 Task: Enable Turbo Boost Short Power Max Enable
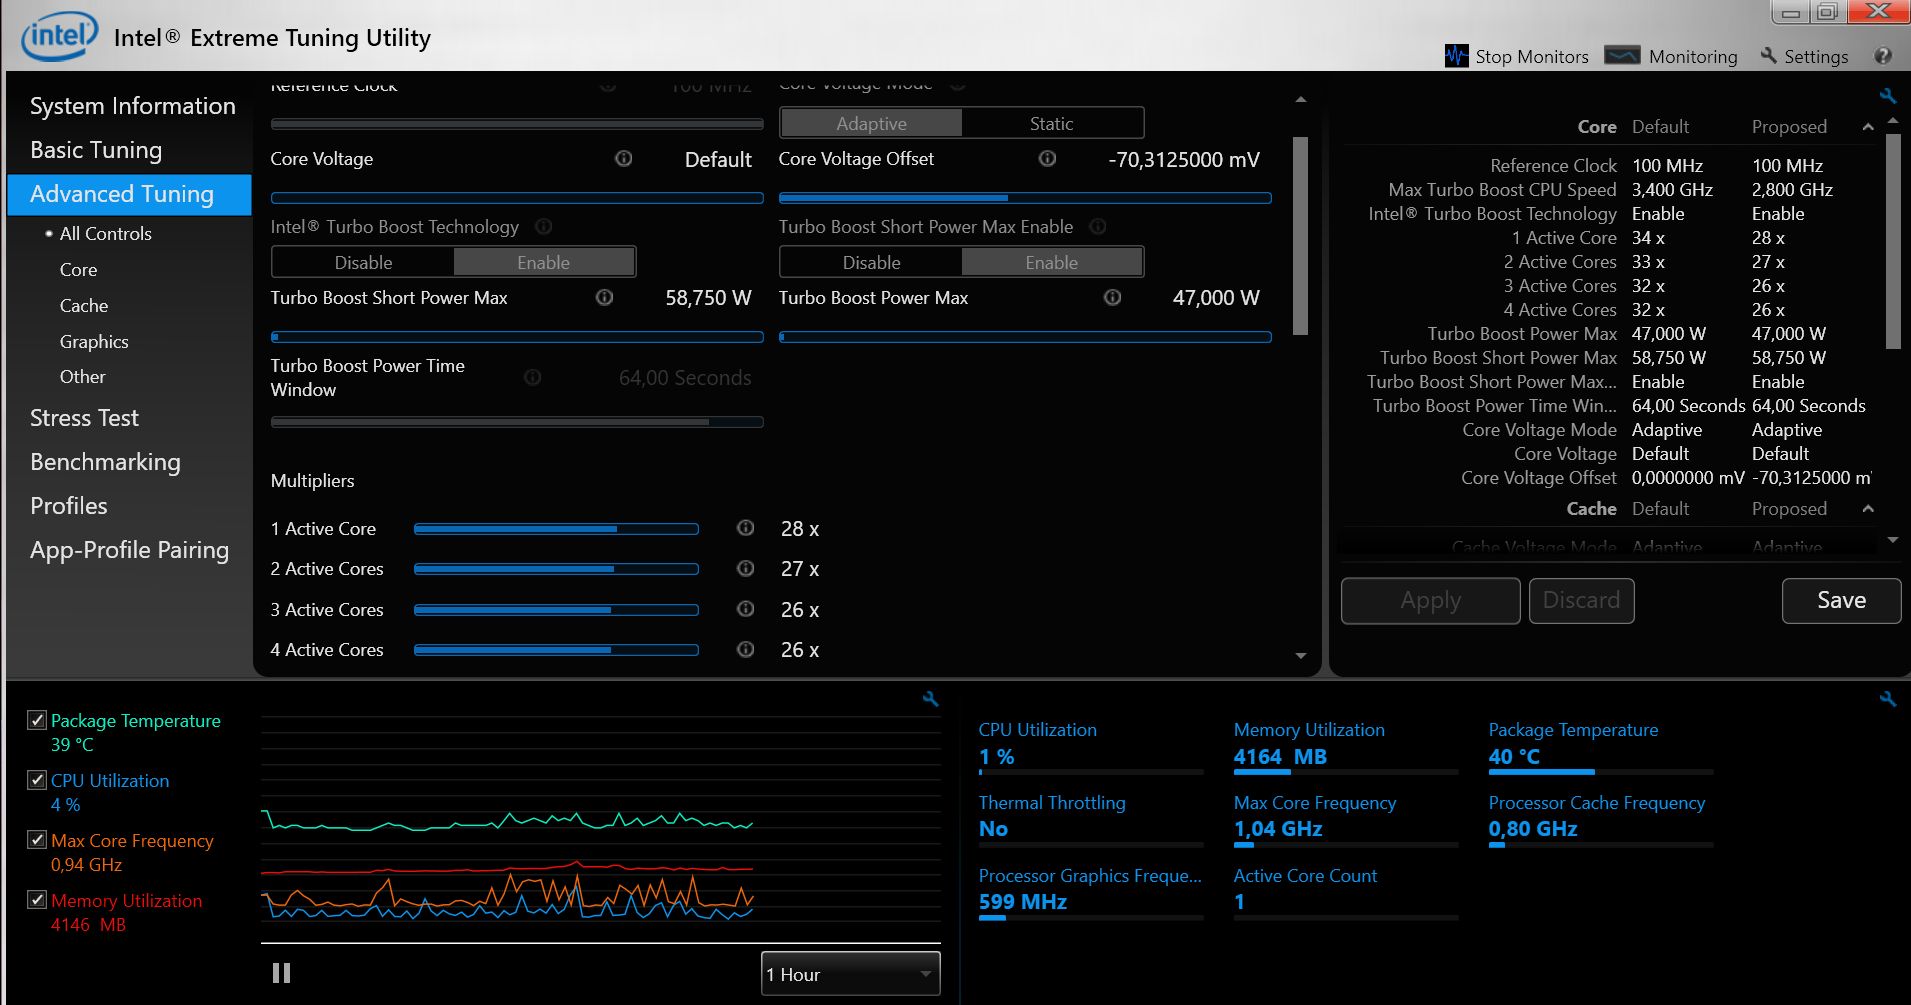click(x=1051, y=262)
